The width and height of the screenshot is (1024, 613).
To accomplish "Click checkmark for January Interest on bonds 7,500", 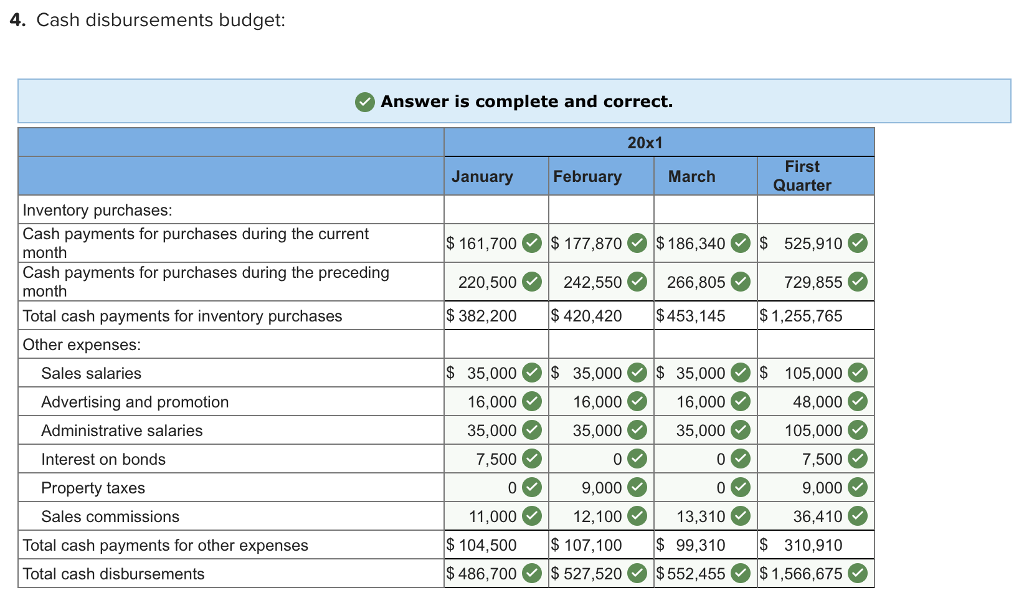I will [x=532, y=459].
